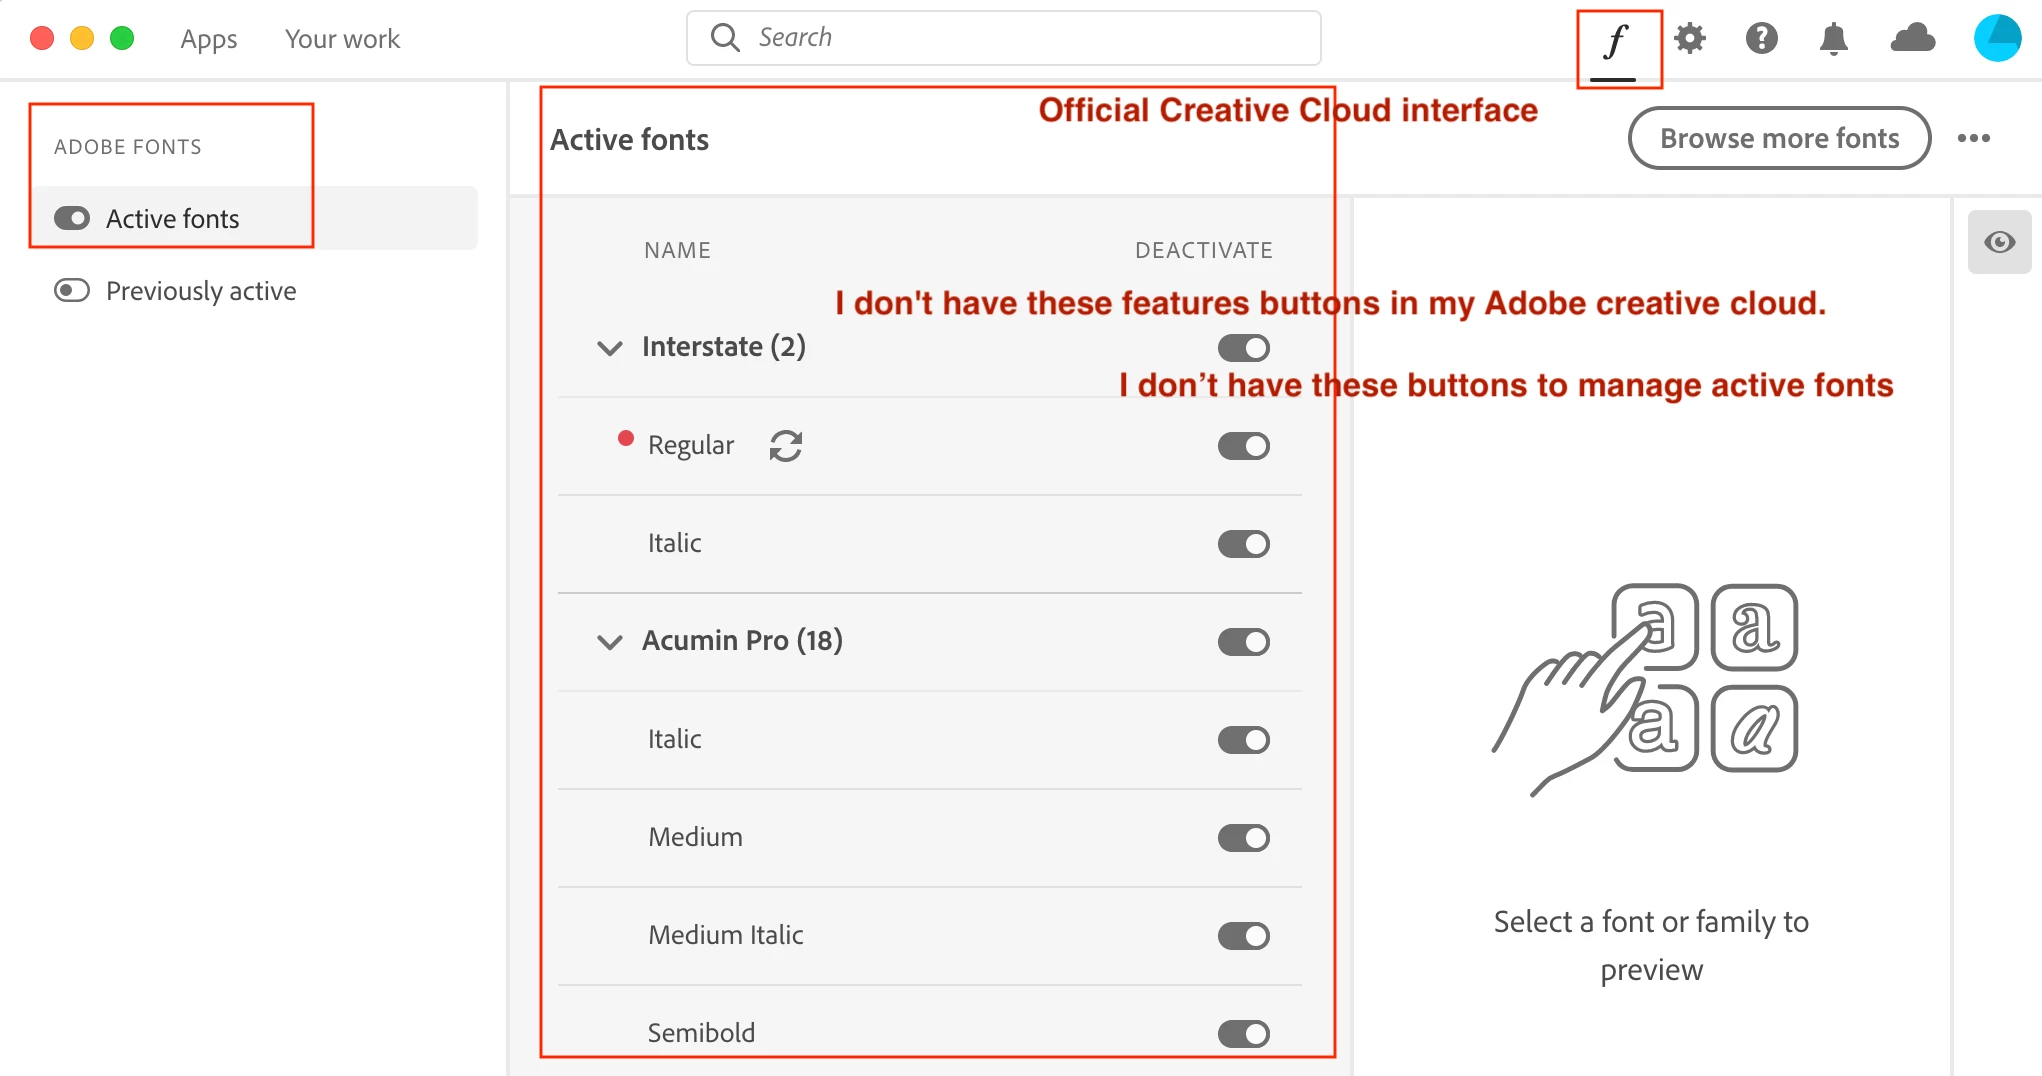This screenshot has height=1076, width=2042.
Task: Click Browse more fonts button
Action: pos(1780,138)
